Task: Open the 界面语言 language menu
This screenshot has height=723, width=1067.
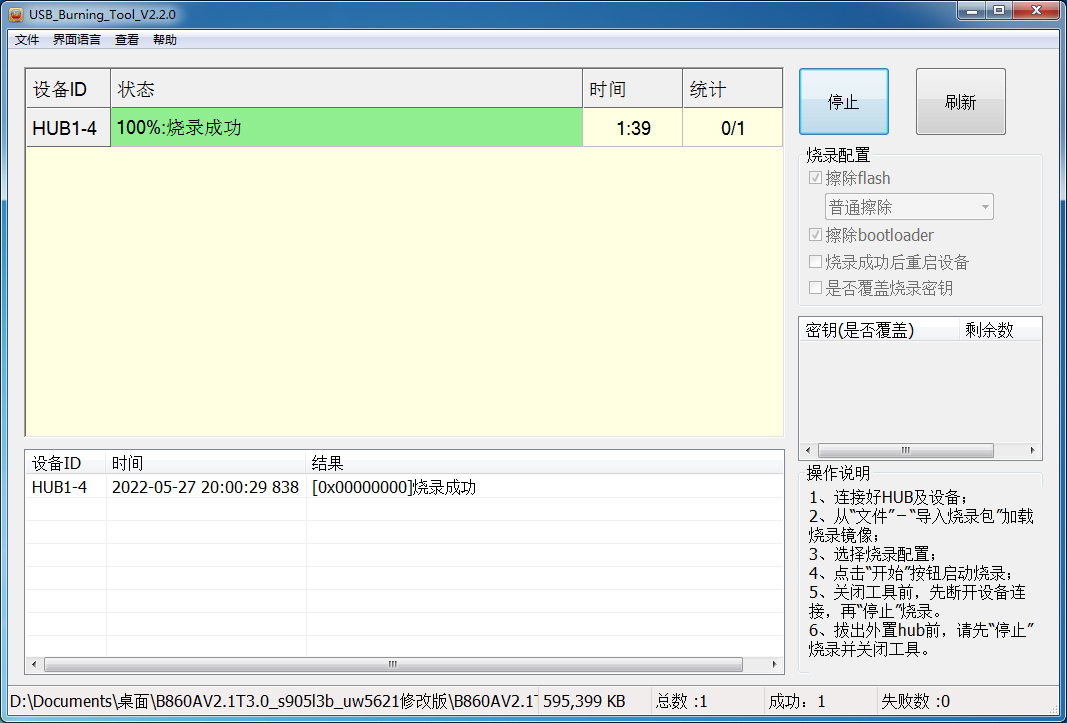Action: pos(76,39)
